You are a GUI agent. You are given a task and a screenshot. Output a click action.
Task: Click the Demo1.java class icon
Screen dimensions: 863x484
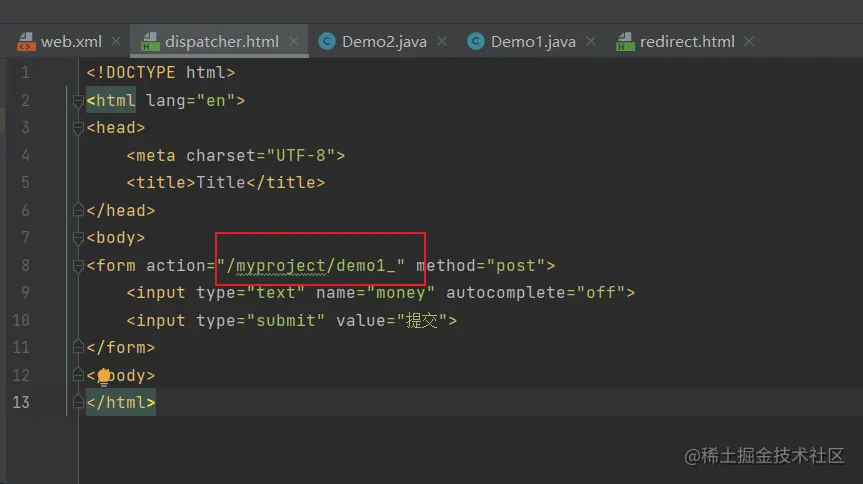[476, 41]
